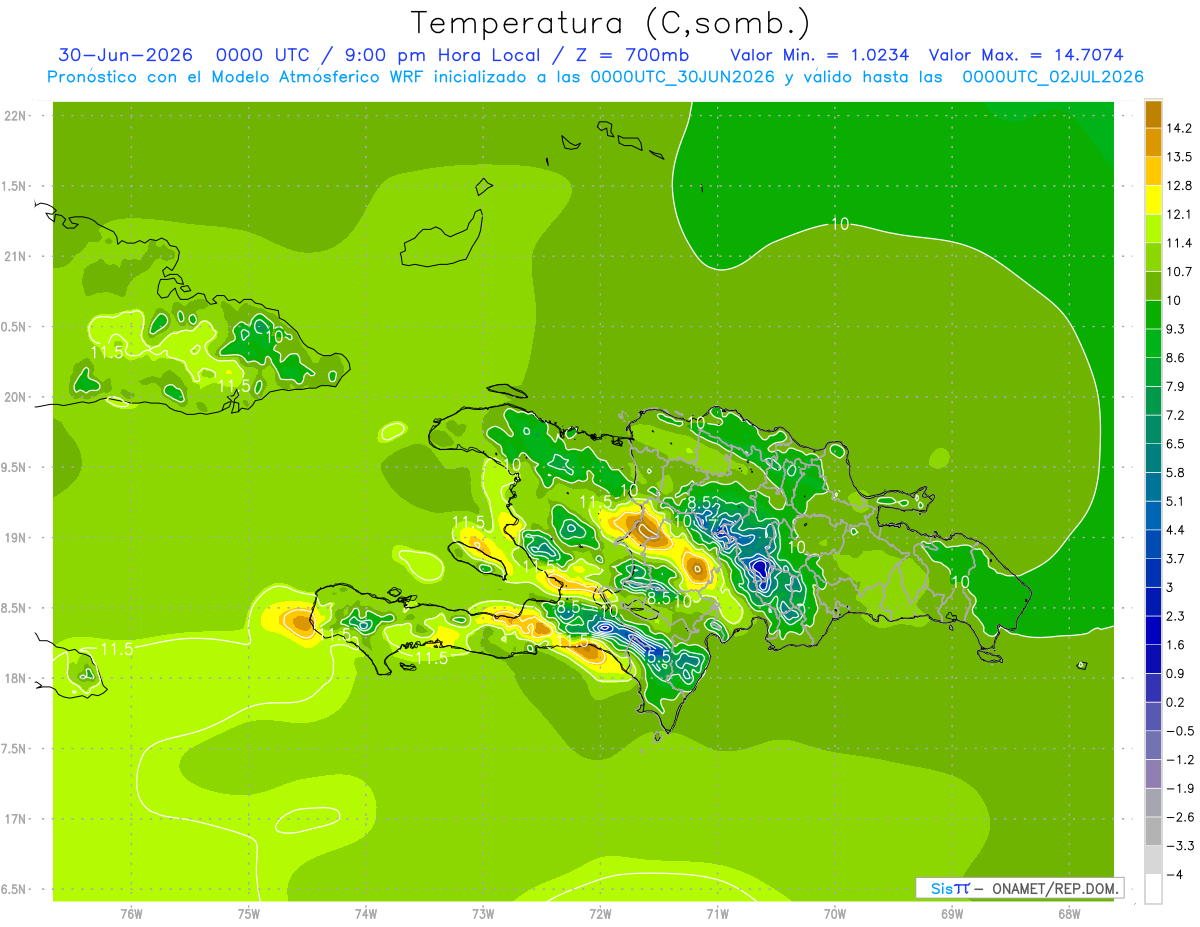Click the "18N" latitude axis label
Image resolution: width=1200 pixels, height=927 pixels.
click(16, 678)
